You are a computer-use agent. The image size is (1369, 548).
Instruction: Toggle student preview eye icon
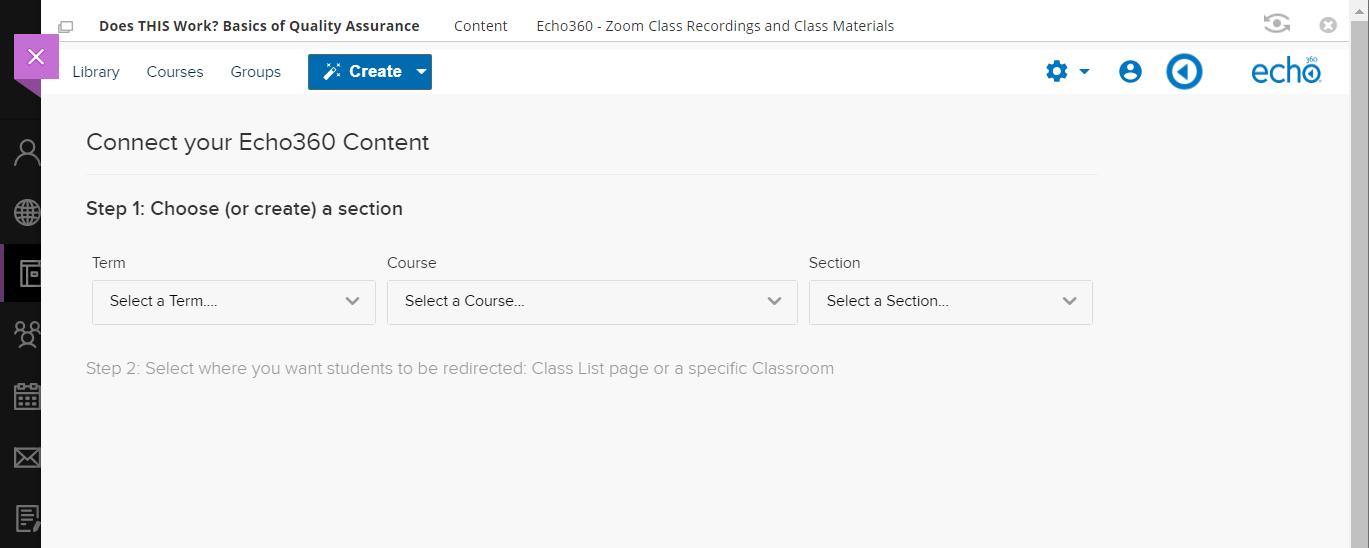click(x=1276, y=25)
